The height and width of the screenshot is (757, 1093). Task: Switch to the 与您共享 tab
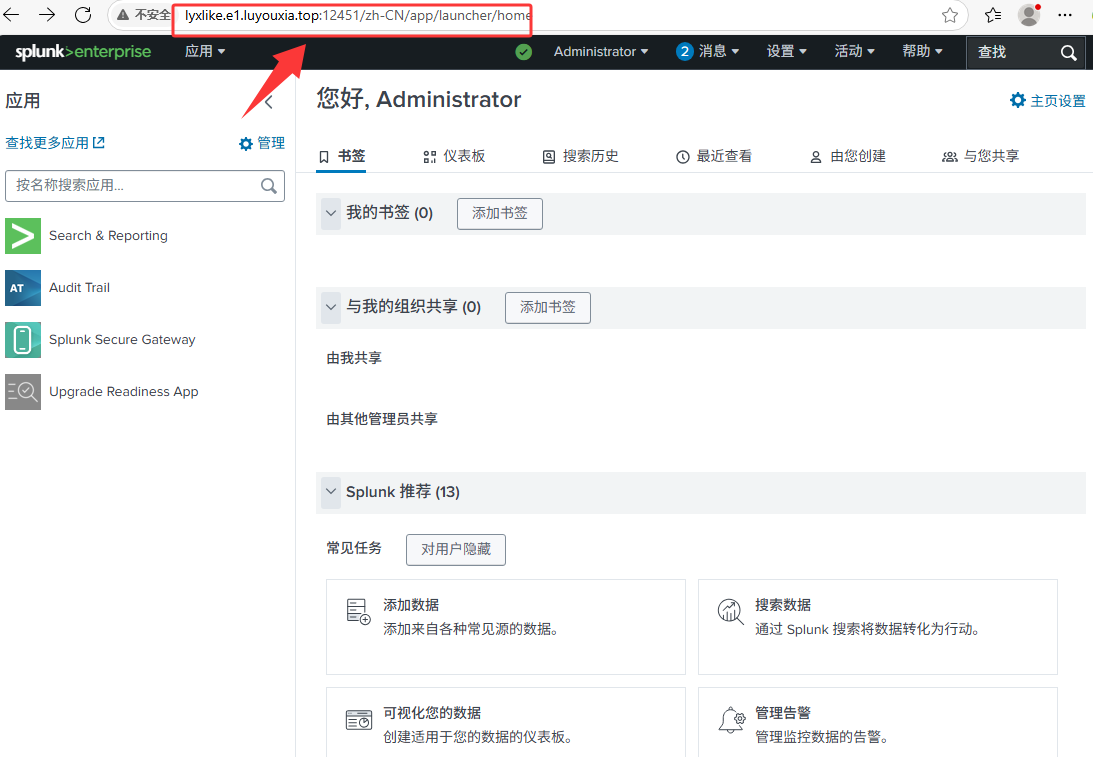pyautogui.click(x=981, y=156)
